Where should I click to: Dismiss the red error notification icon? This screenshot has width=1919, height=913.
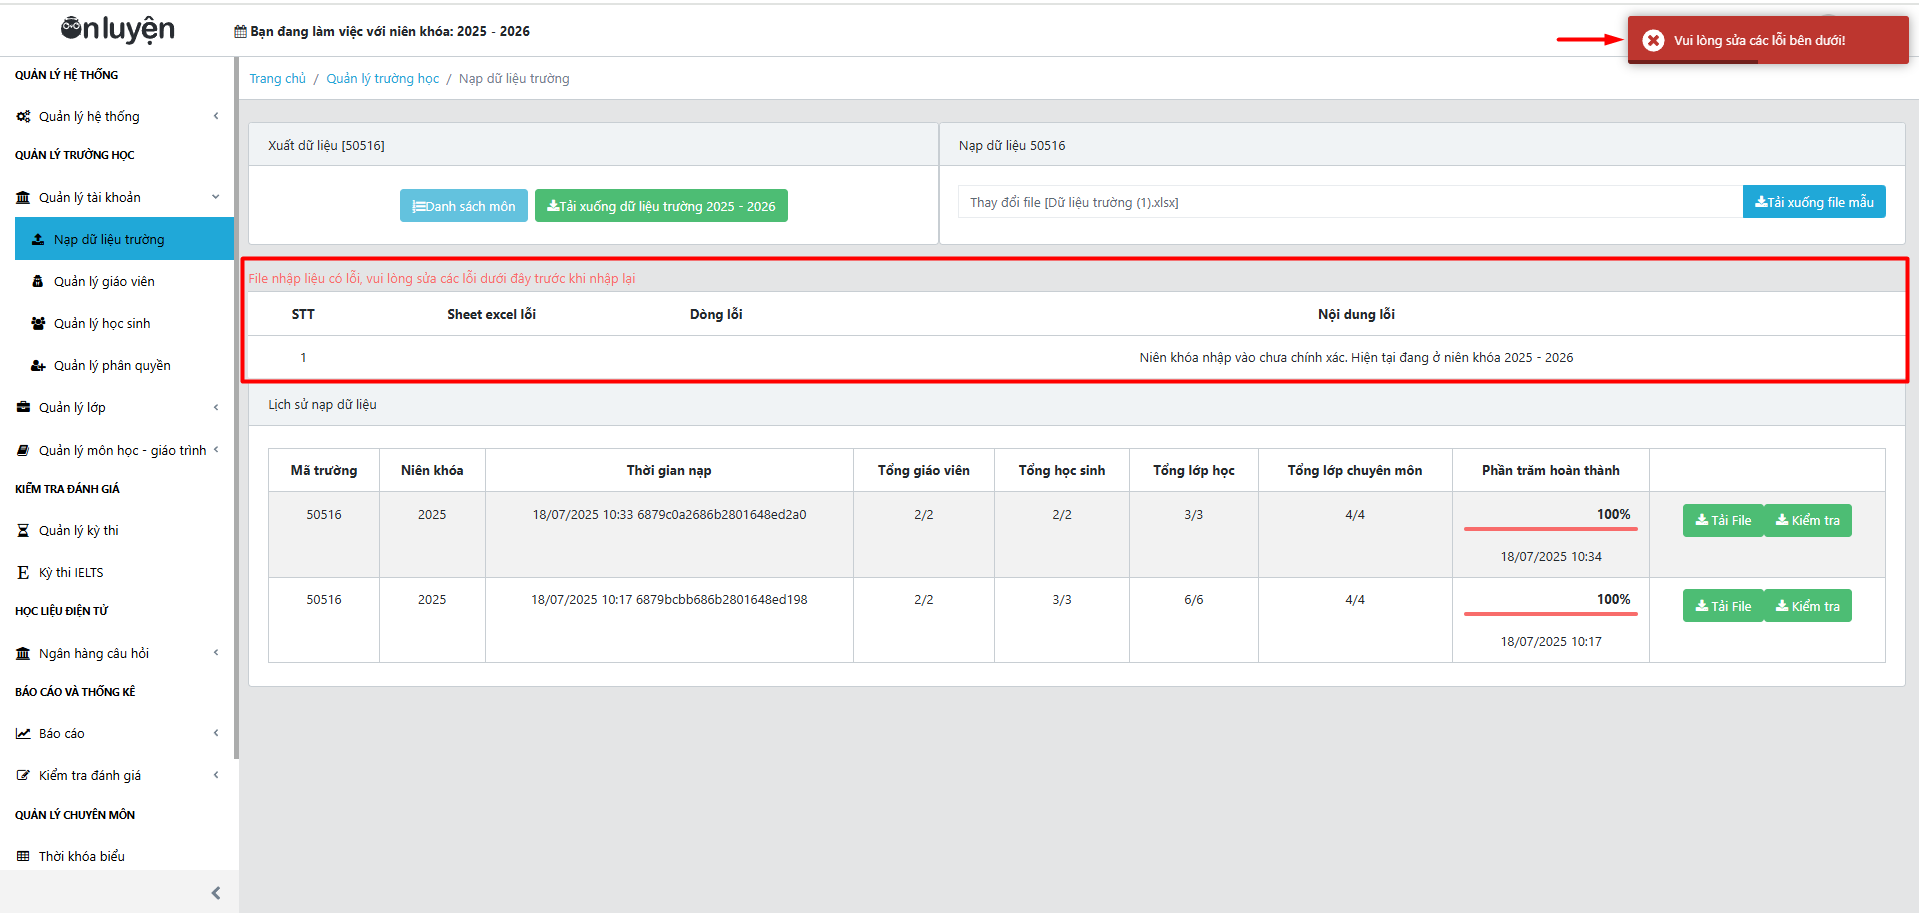tap(1653, 40)
